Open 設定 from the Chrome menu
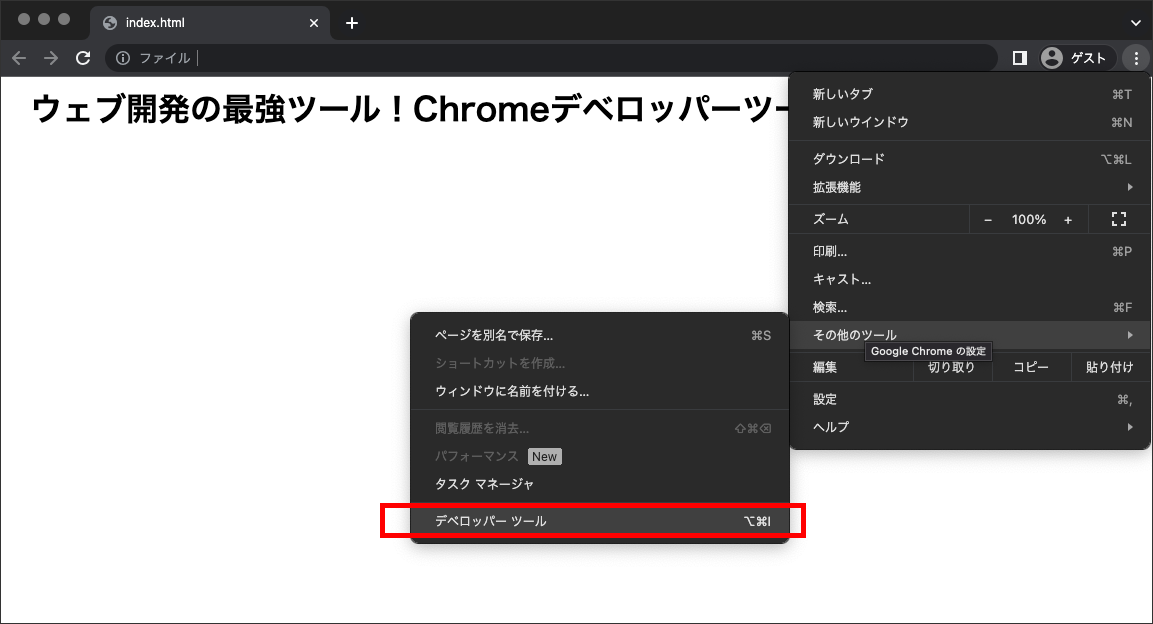1153x624 pixels. [970, 399]
